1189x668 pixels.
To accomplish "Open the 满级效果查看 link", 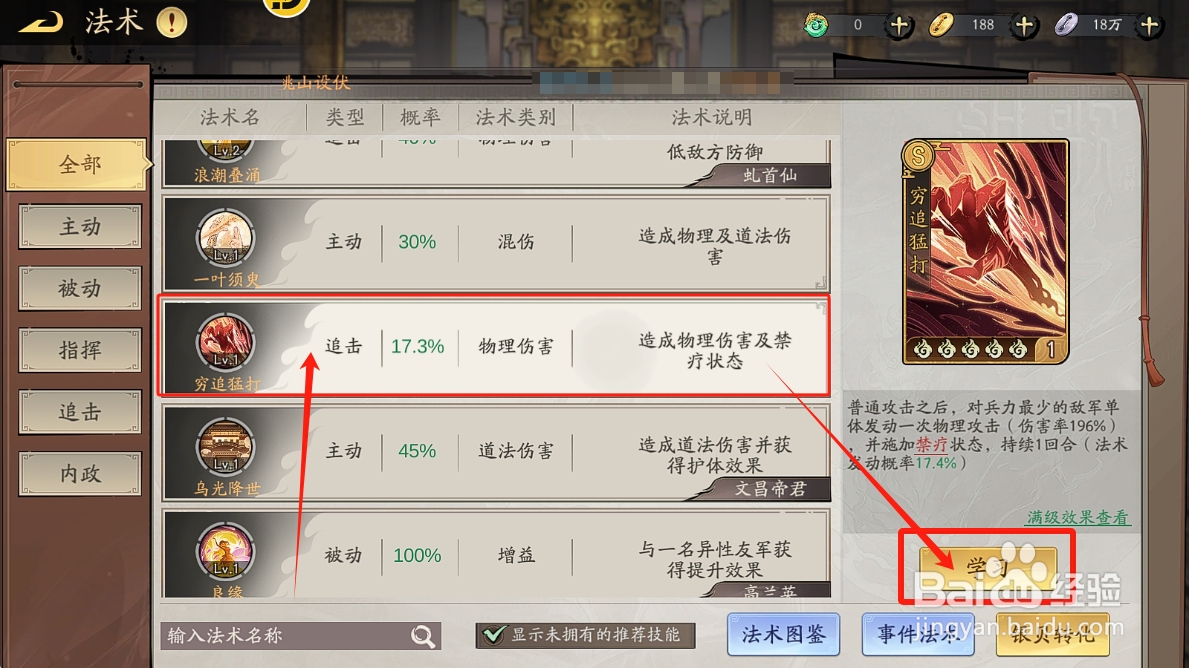I will pyautogui.click(x=1078, y=518).
